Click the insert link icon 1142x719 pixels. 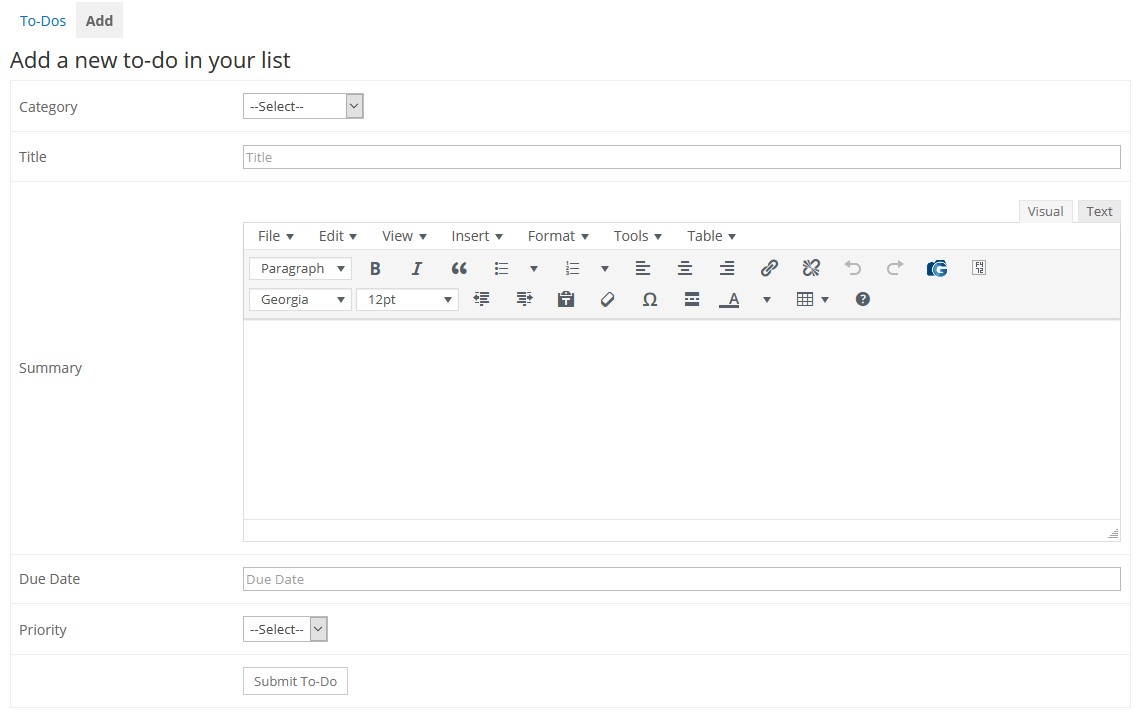pyautogui.click(x=769, y=268)
